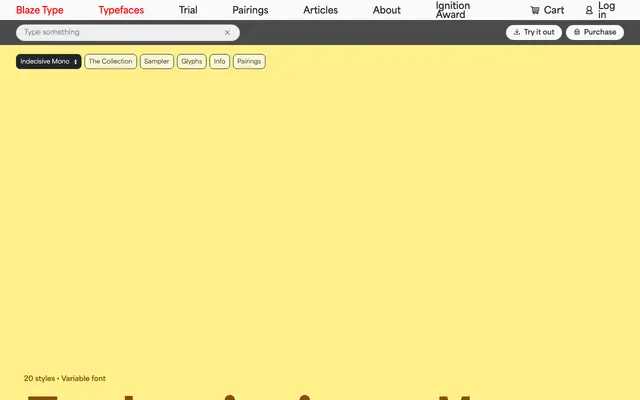This screenshot has width=640, height=400.
Task: Click the user account icon
Action: click(589, 10)
